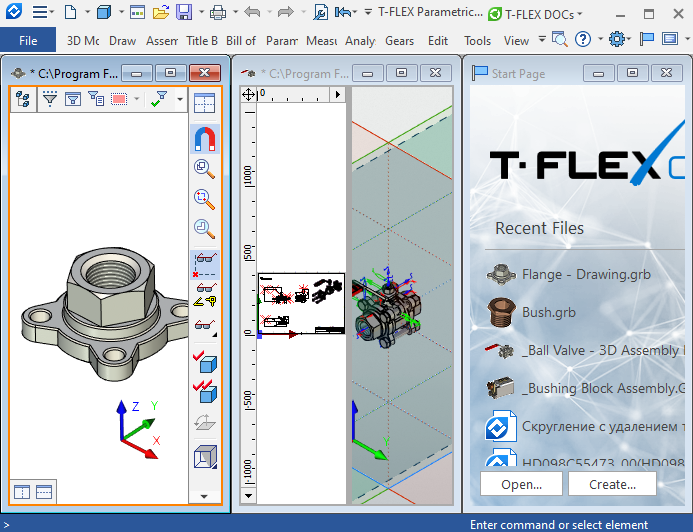Switch to the Tools ribbon tab

click(477, 41)
